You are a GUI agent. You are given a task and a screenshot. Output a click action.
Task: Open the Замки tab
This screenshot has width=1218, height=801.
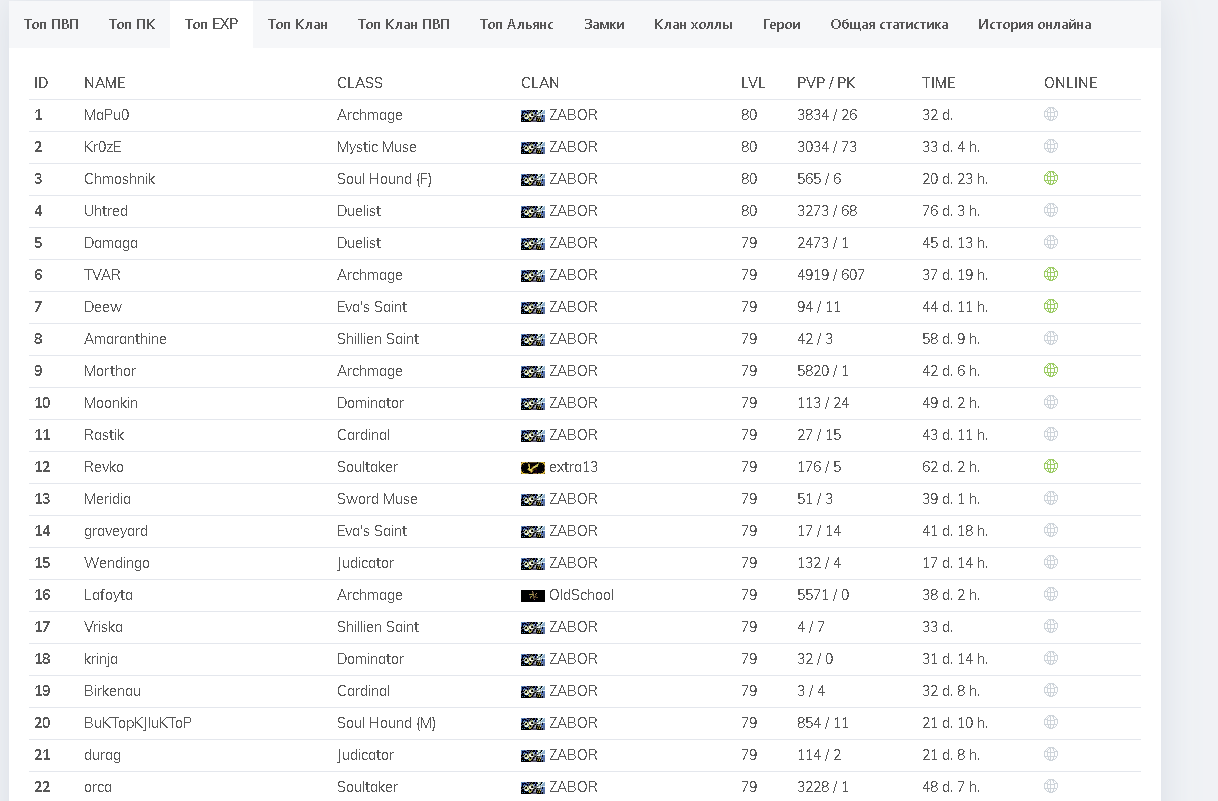click(604, 24)
